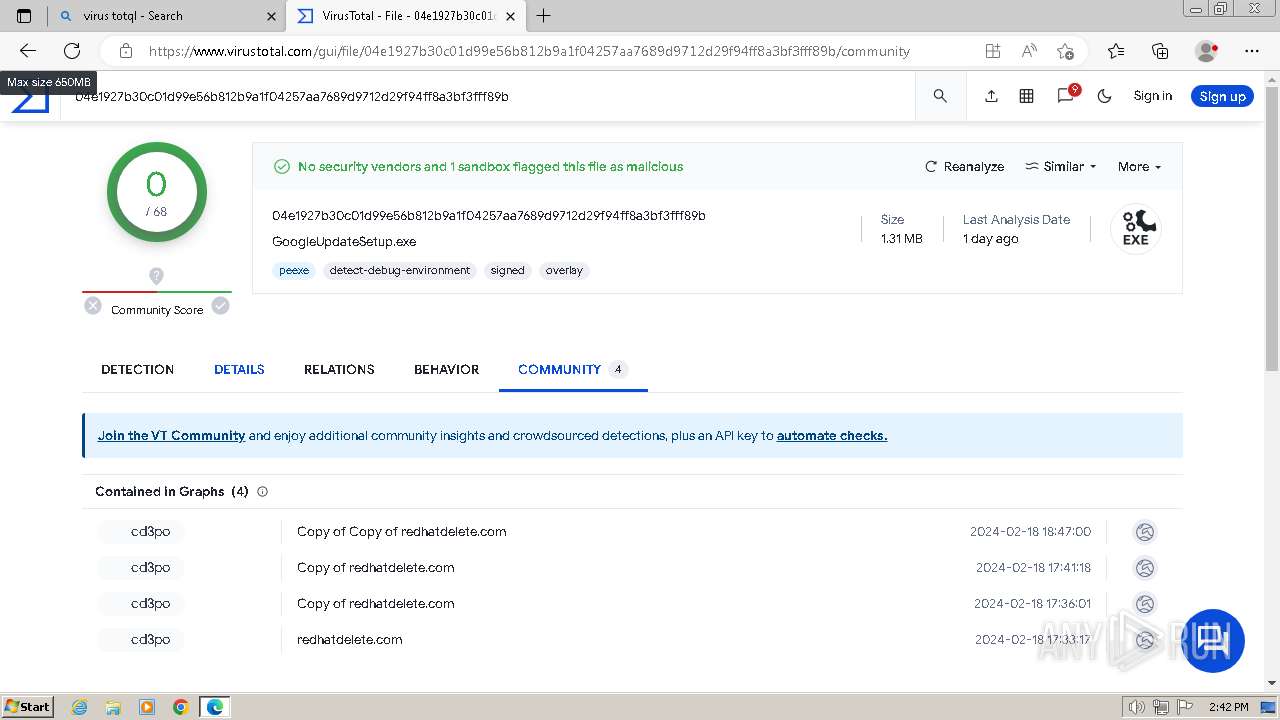Click the browser address bar
This screenshot has height=720, width=1280.
tap(529, 51)
